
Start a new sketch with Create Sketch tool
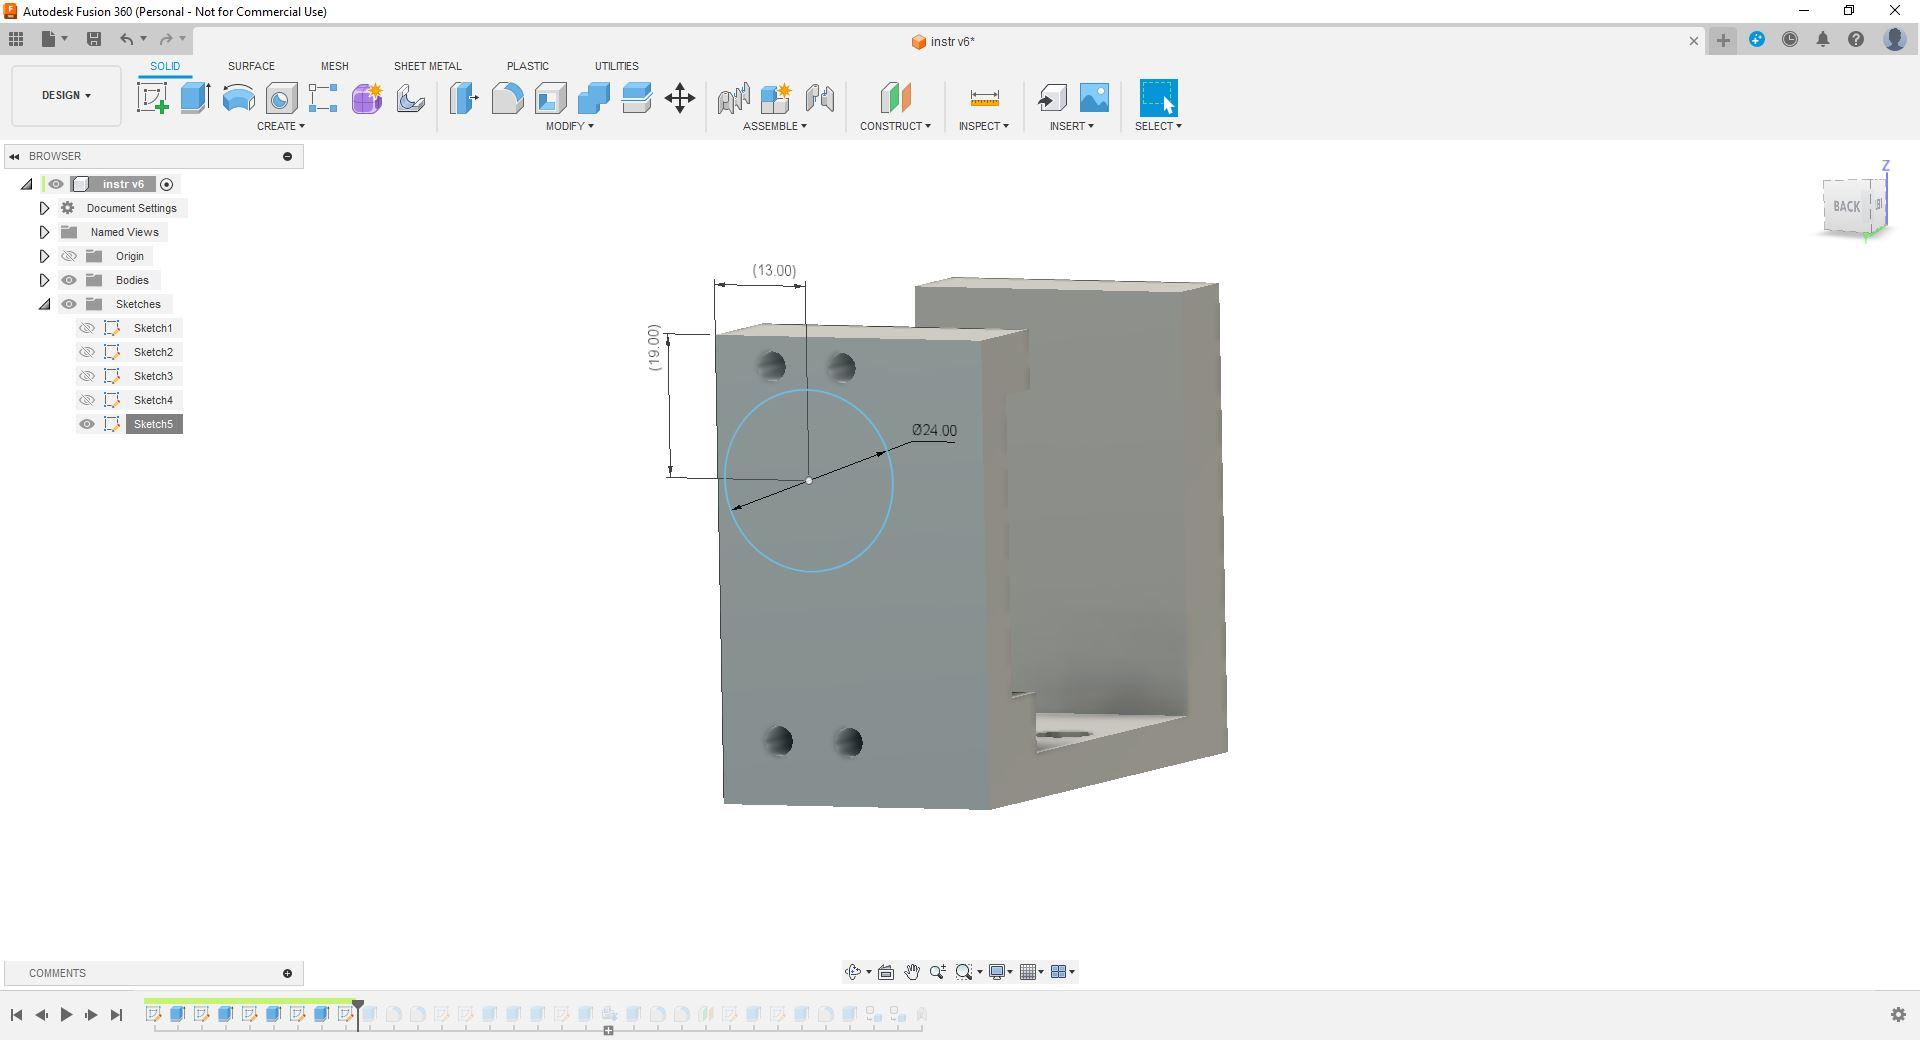point(153,98)
